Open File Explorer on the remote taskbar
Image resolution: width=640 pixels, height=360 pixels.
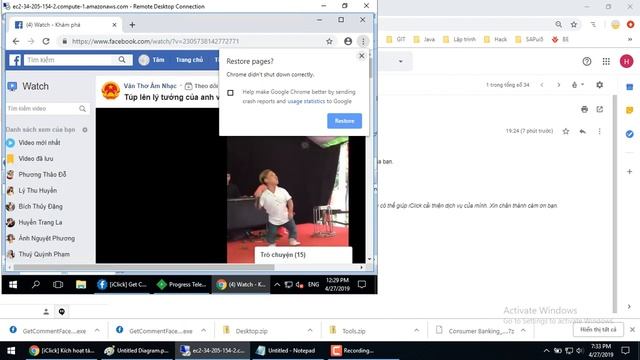[x=81, y=284]
